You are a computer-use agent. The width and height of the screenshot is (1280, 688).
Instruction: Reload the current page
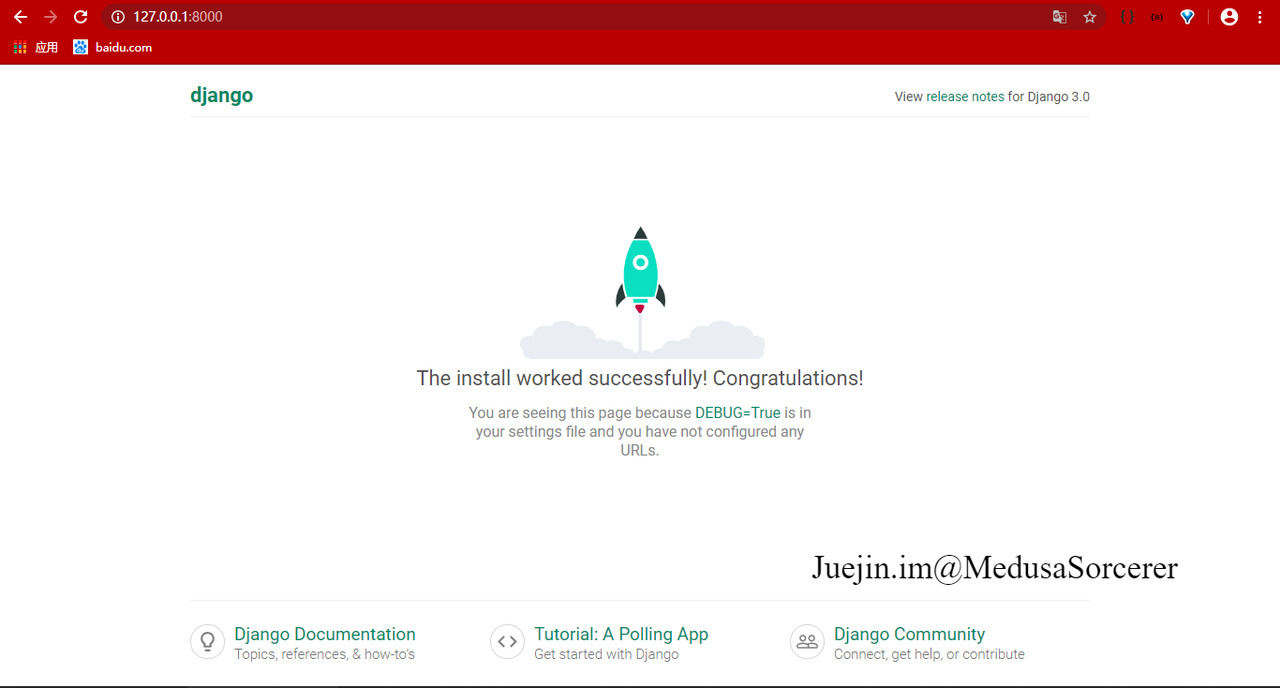[x=81, y=17]
